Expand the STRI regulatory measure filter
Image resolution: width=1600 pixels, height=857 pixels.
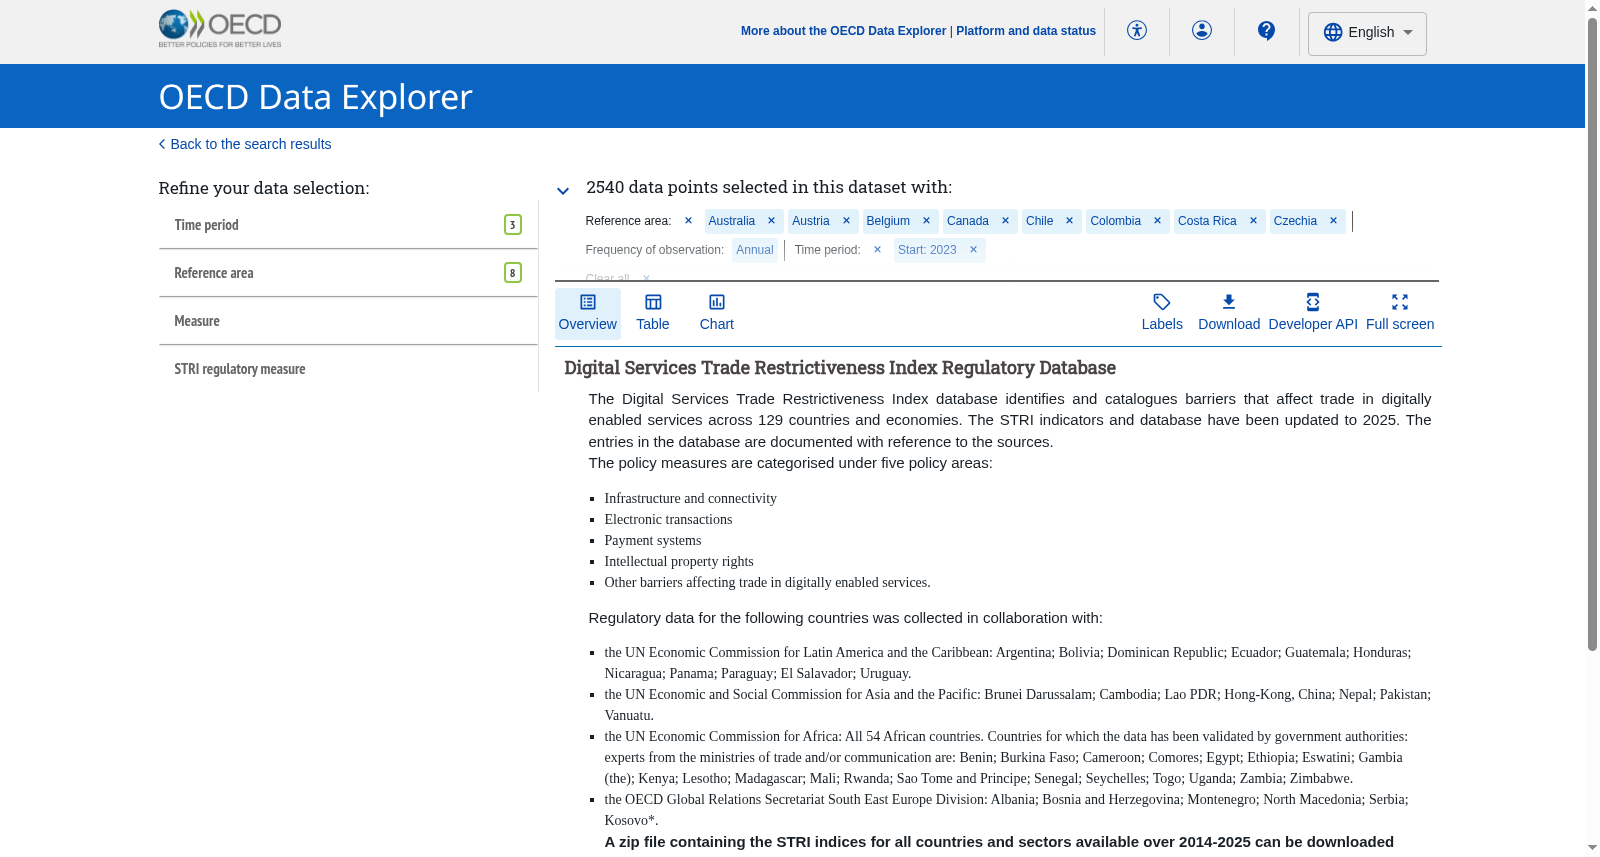348,369
